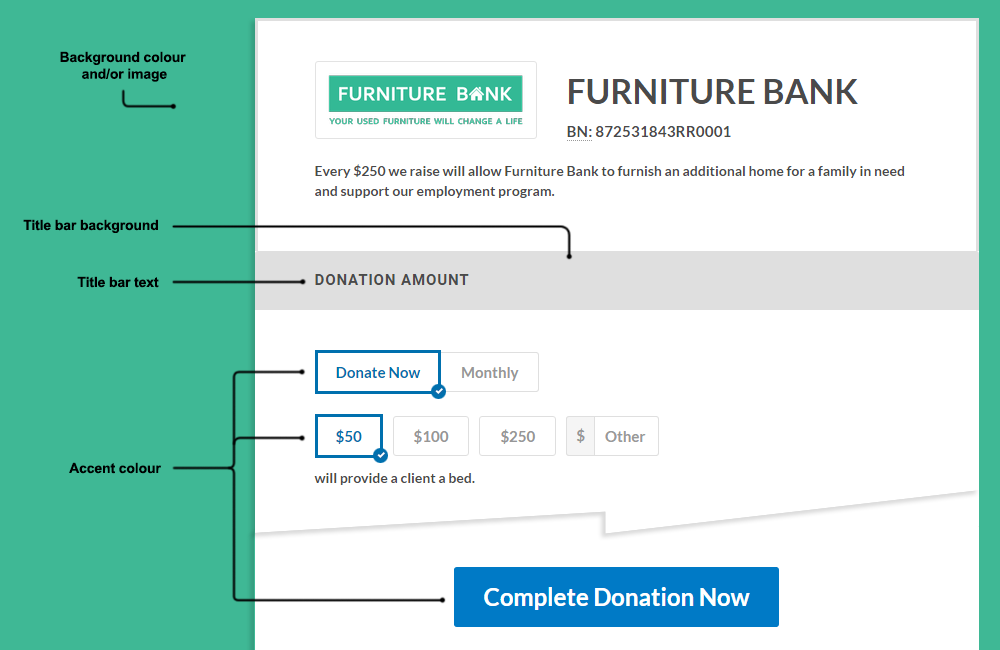The width and height of the screenshot is (1000, 650).
Task: Click the checkmark badge on Donate Now
Action: (438, 391)
